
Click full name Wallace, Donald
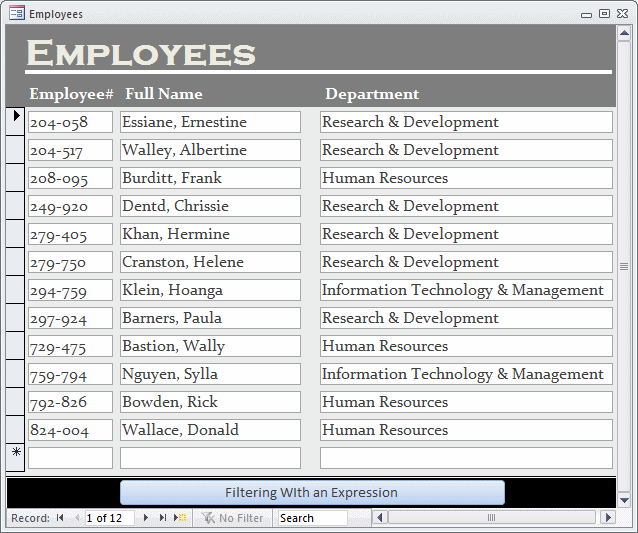[210, 430]
